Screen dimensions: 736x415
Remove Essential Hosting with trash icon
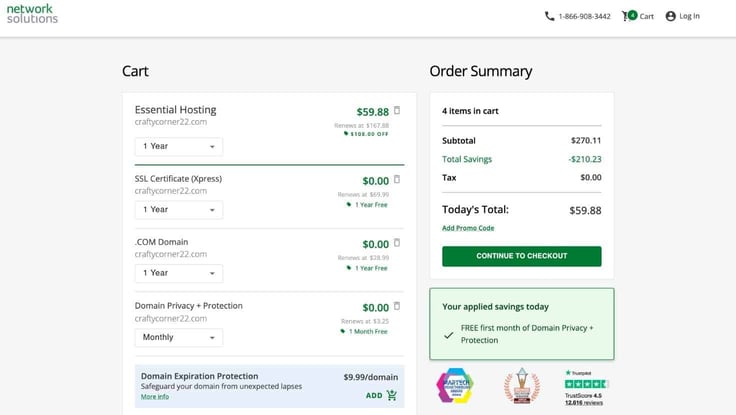pos(397,110)
